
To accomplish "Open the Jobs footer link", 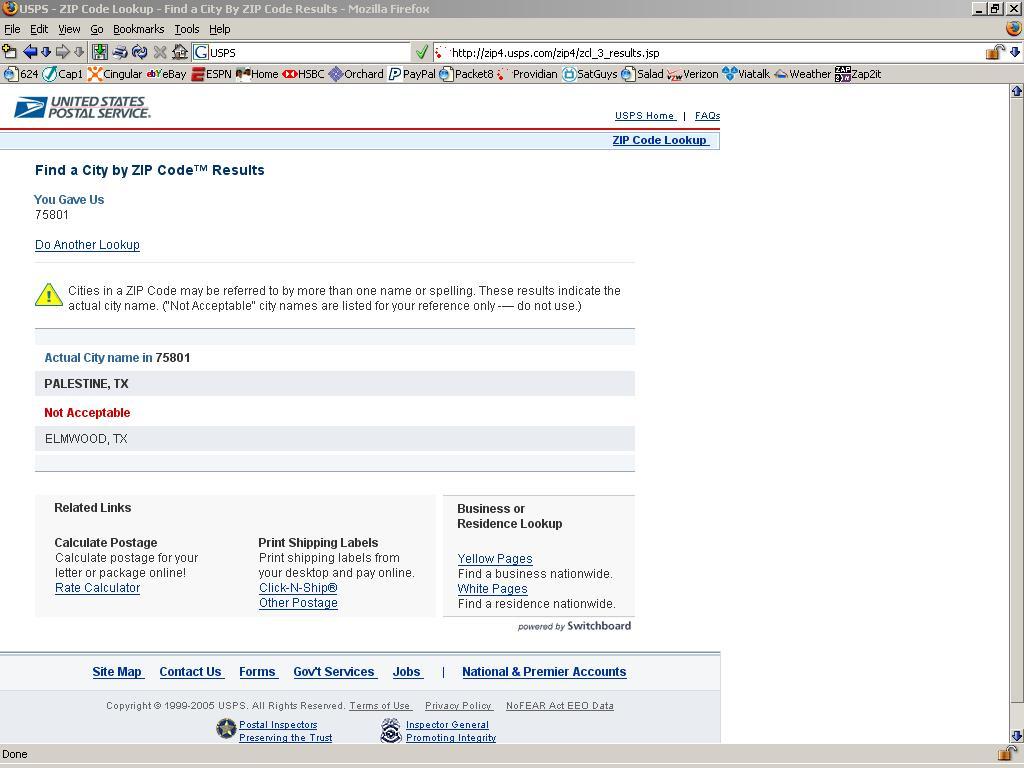I will coord(407,672).
